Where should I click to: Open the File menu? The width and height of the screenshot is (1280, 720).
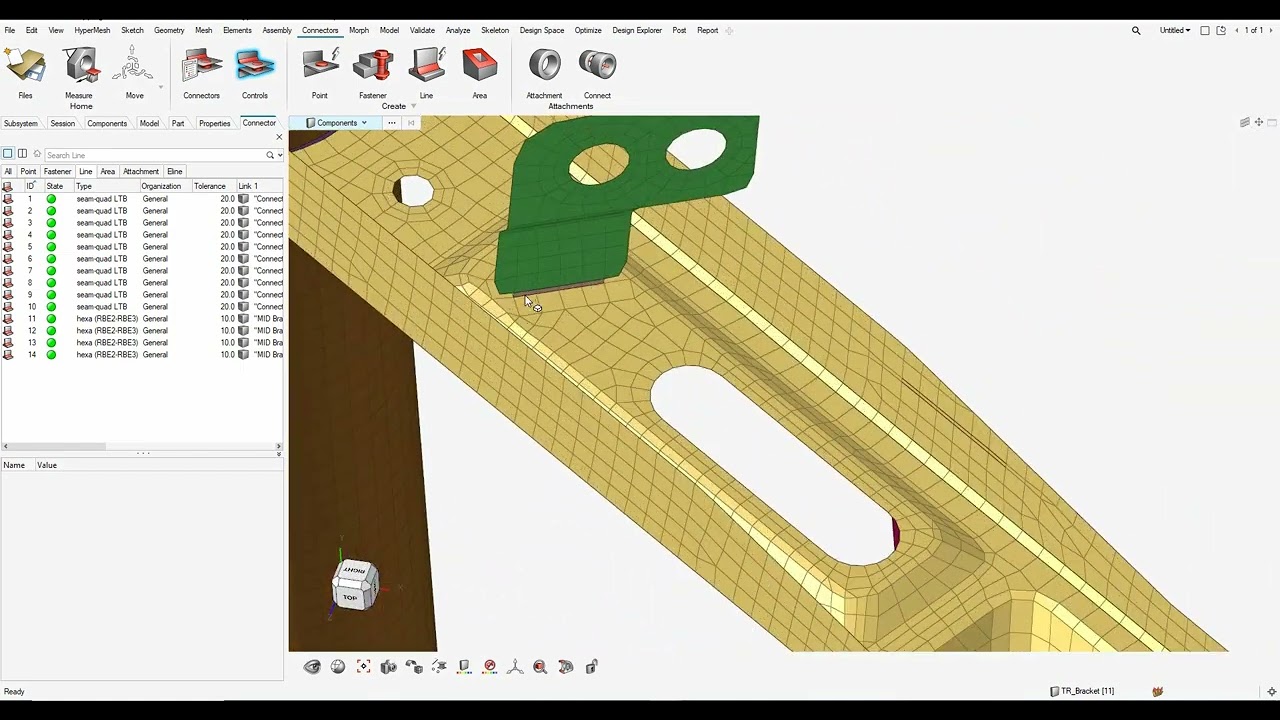[10, 31]
